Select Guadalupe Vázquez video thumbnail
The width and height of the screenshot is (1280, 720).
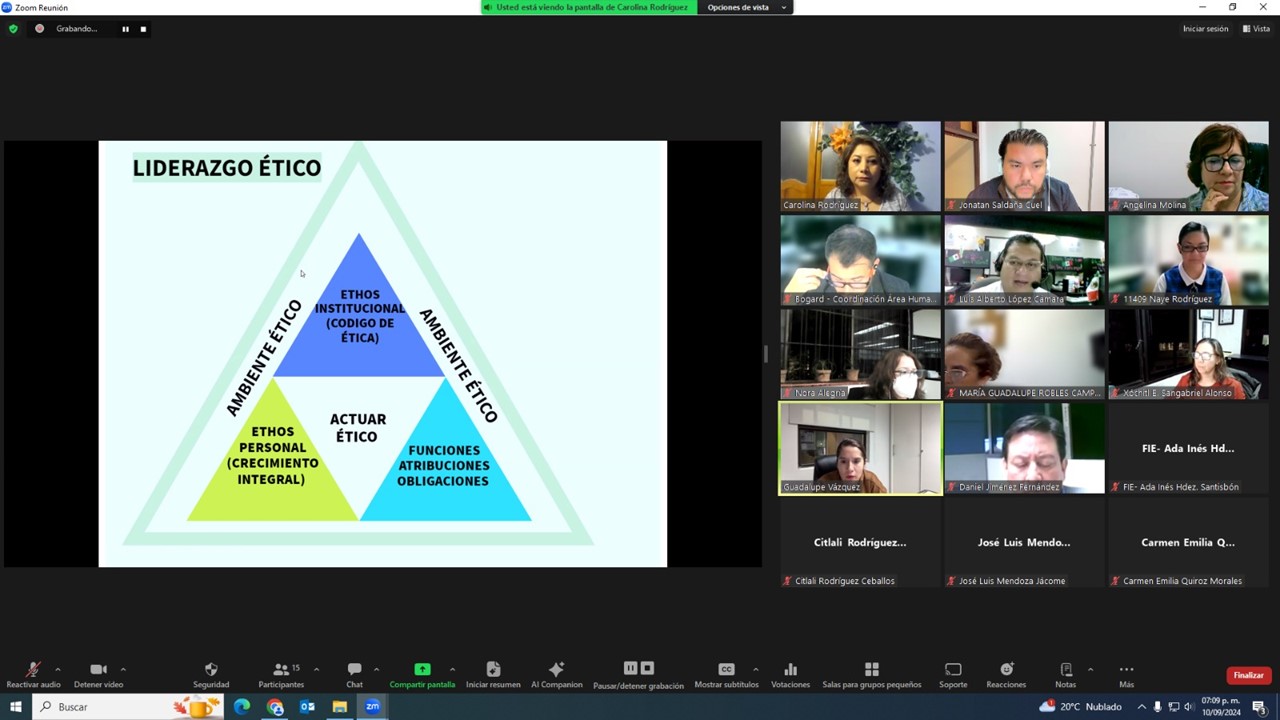tap(860, 448)
